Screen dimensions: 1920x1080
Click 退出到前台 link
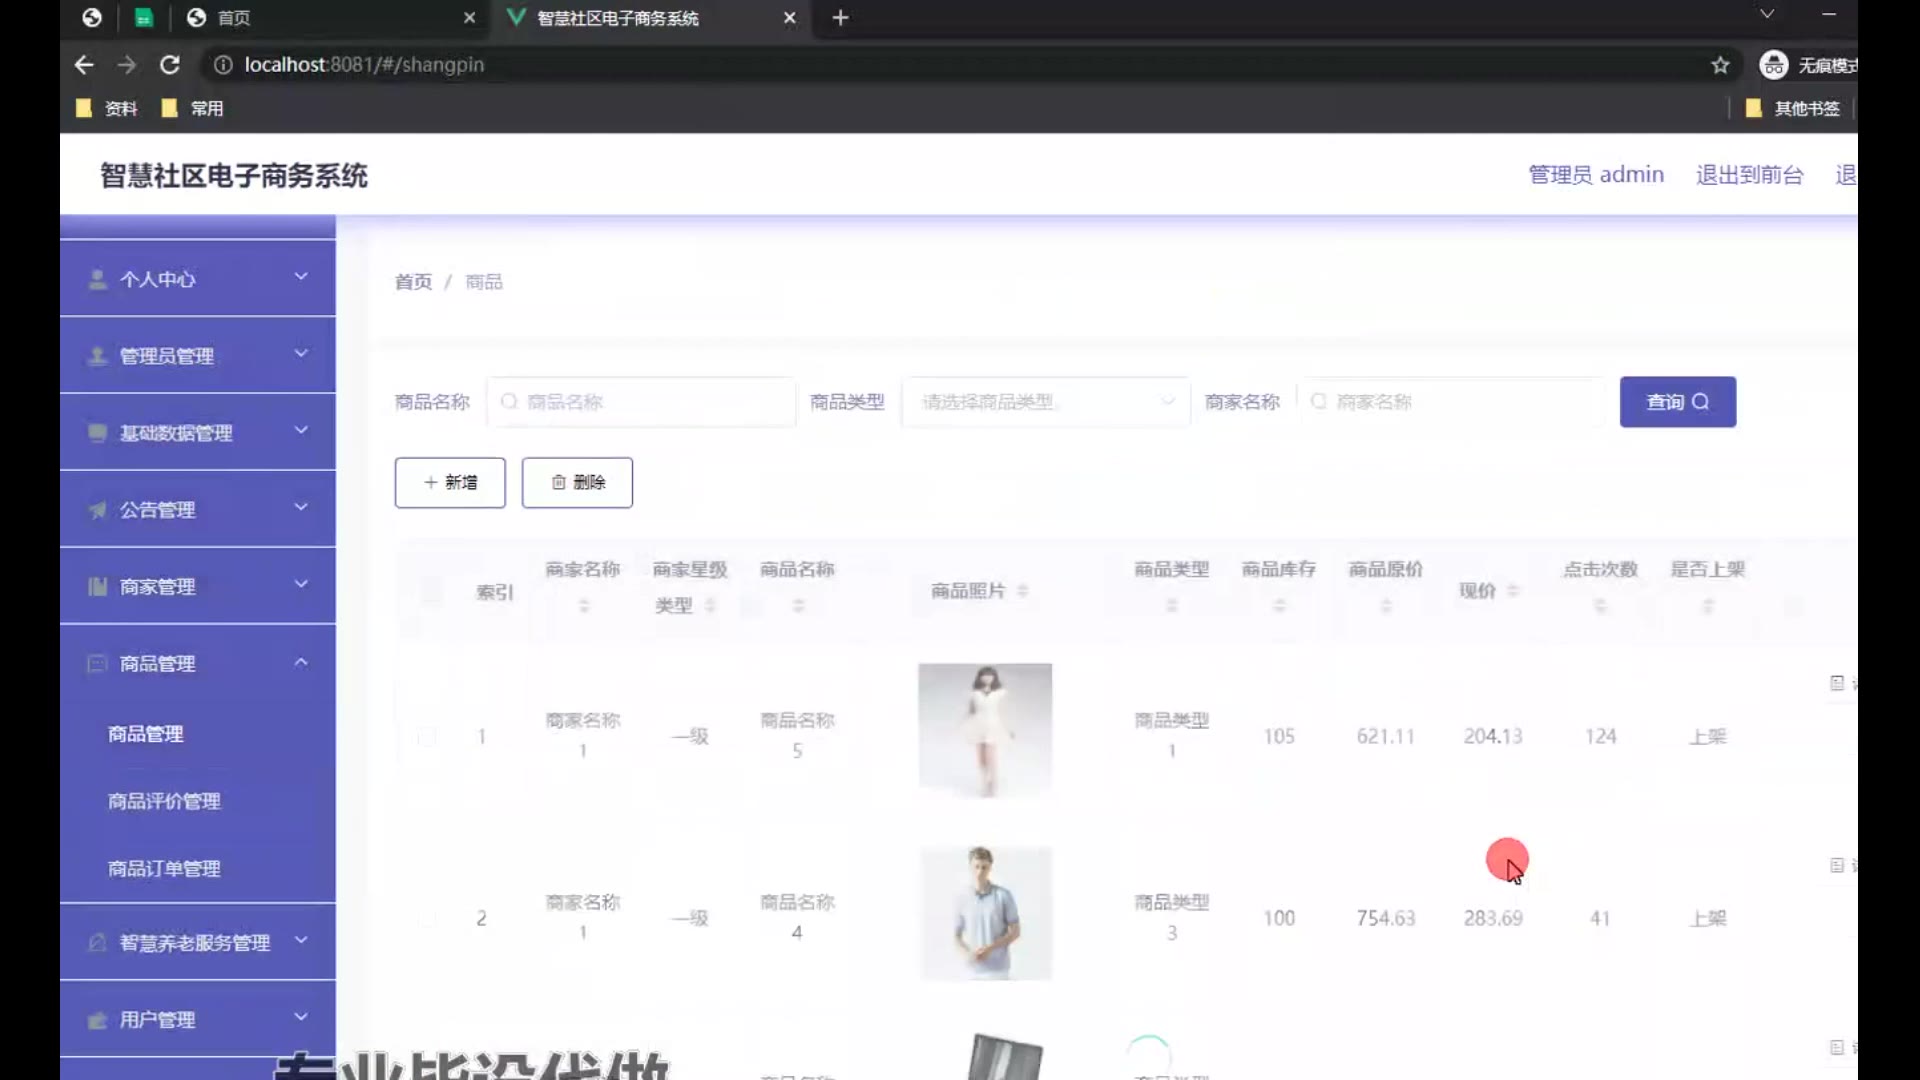[1749, 174]
